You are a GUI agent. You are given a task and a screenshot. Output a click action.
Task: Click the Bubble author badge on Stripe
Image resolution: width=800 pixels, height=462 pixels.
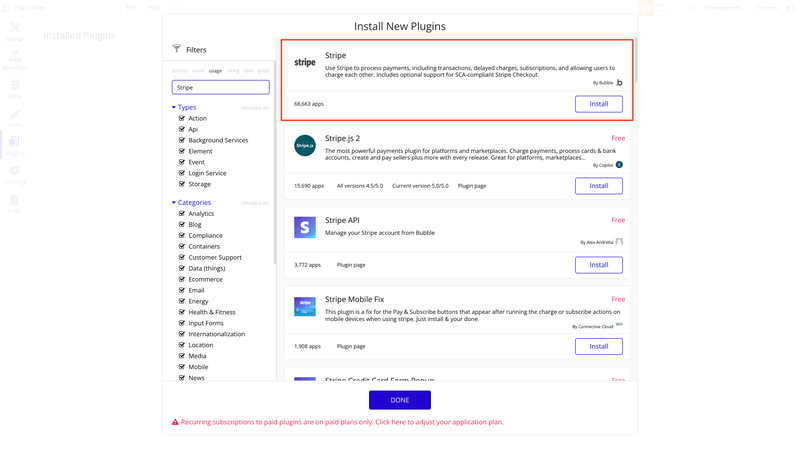click(619, 83)
